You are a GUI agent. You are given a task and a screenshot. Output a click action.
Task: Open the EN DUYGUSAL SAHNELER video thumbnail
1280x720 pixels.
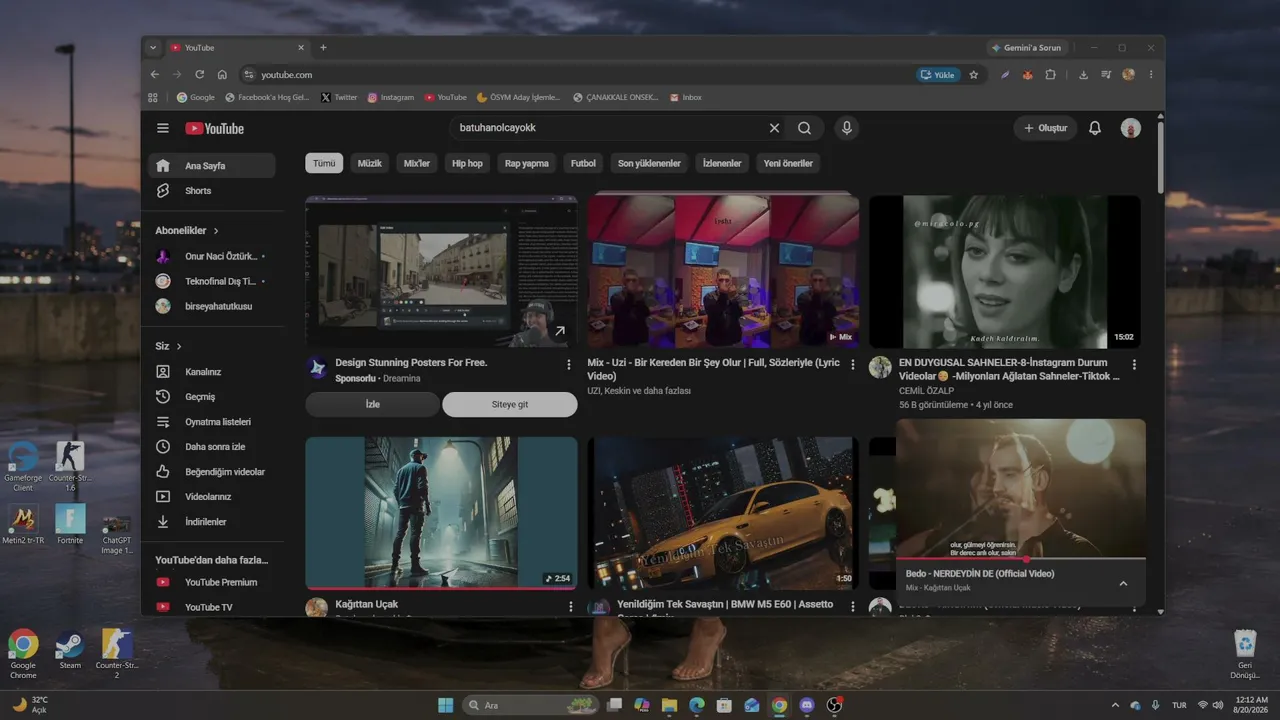tap(1005, 271)
